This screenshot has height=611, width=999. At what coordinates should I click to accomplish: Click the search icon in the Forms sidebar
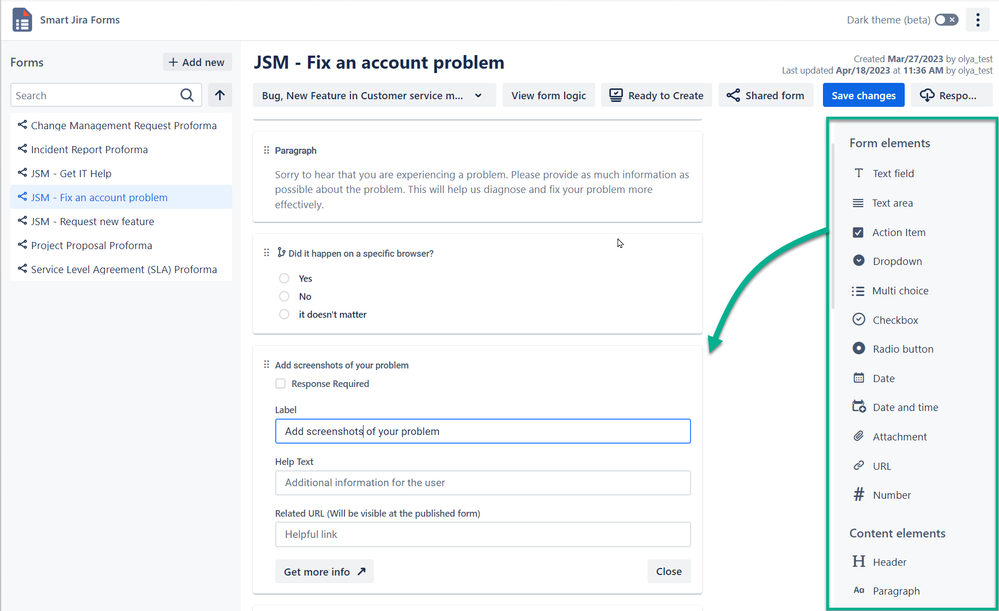186,95
